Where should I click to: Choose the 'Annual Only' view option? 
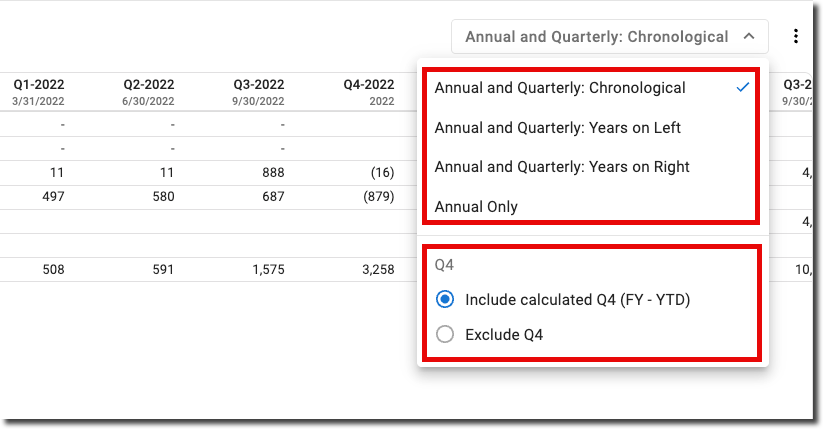pos(476,207)
